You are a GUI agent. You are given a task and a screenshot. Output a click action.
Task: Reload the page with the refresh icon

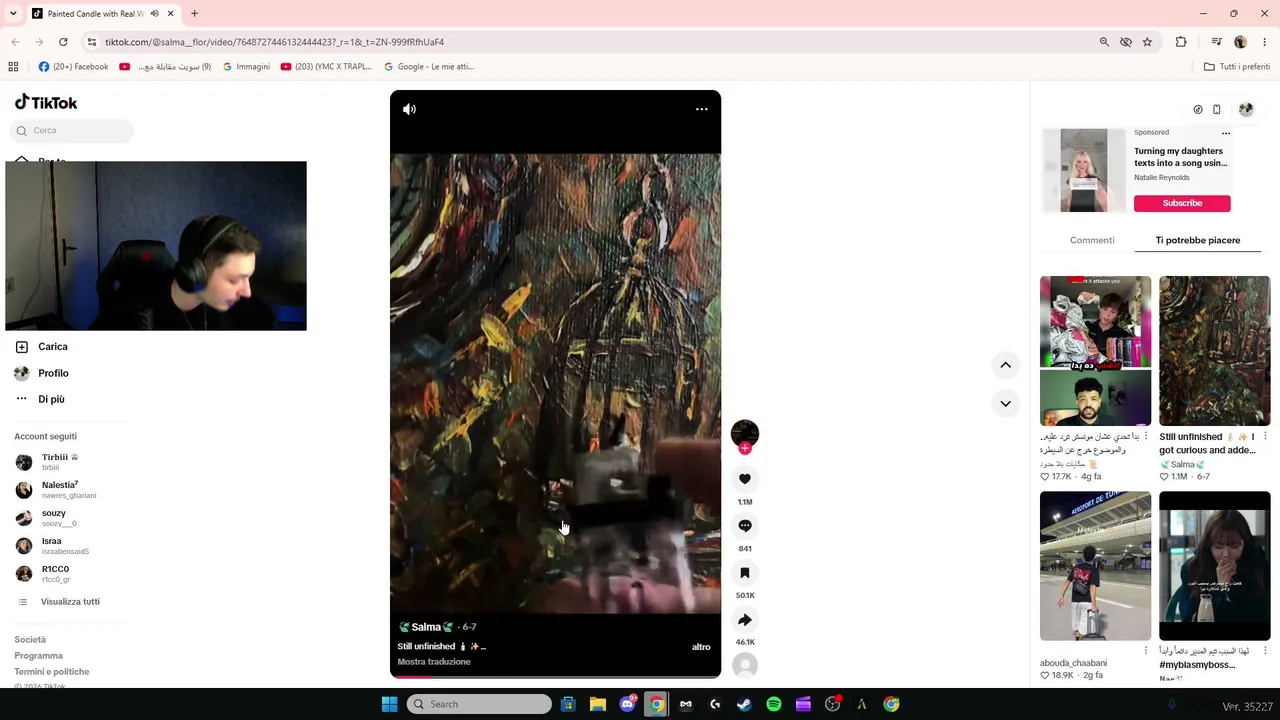click(x=63, y=42)
